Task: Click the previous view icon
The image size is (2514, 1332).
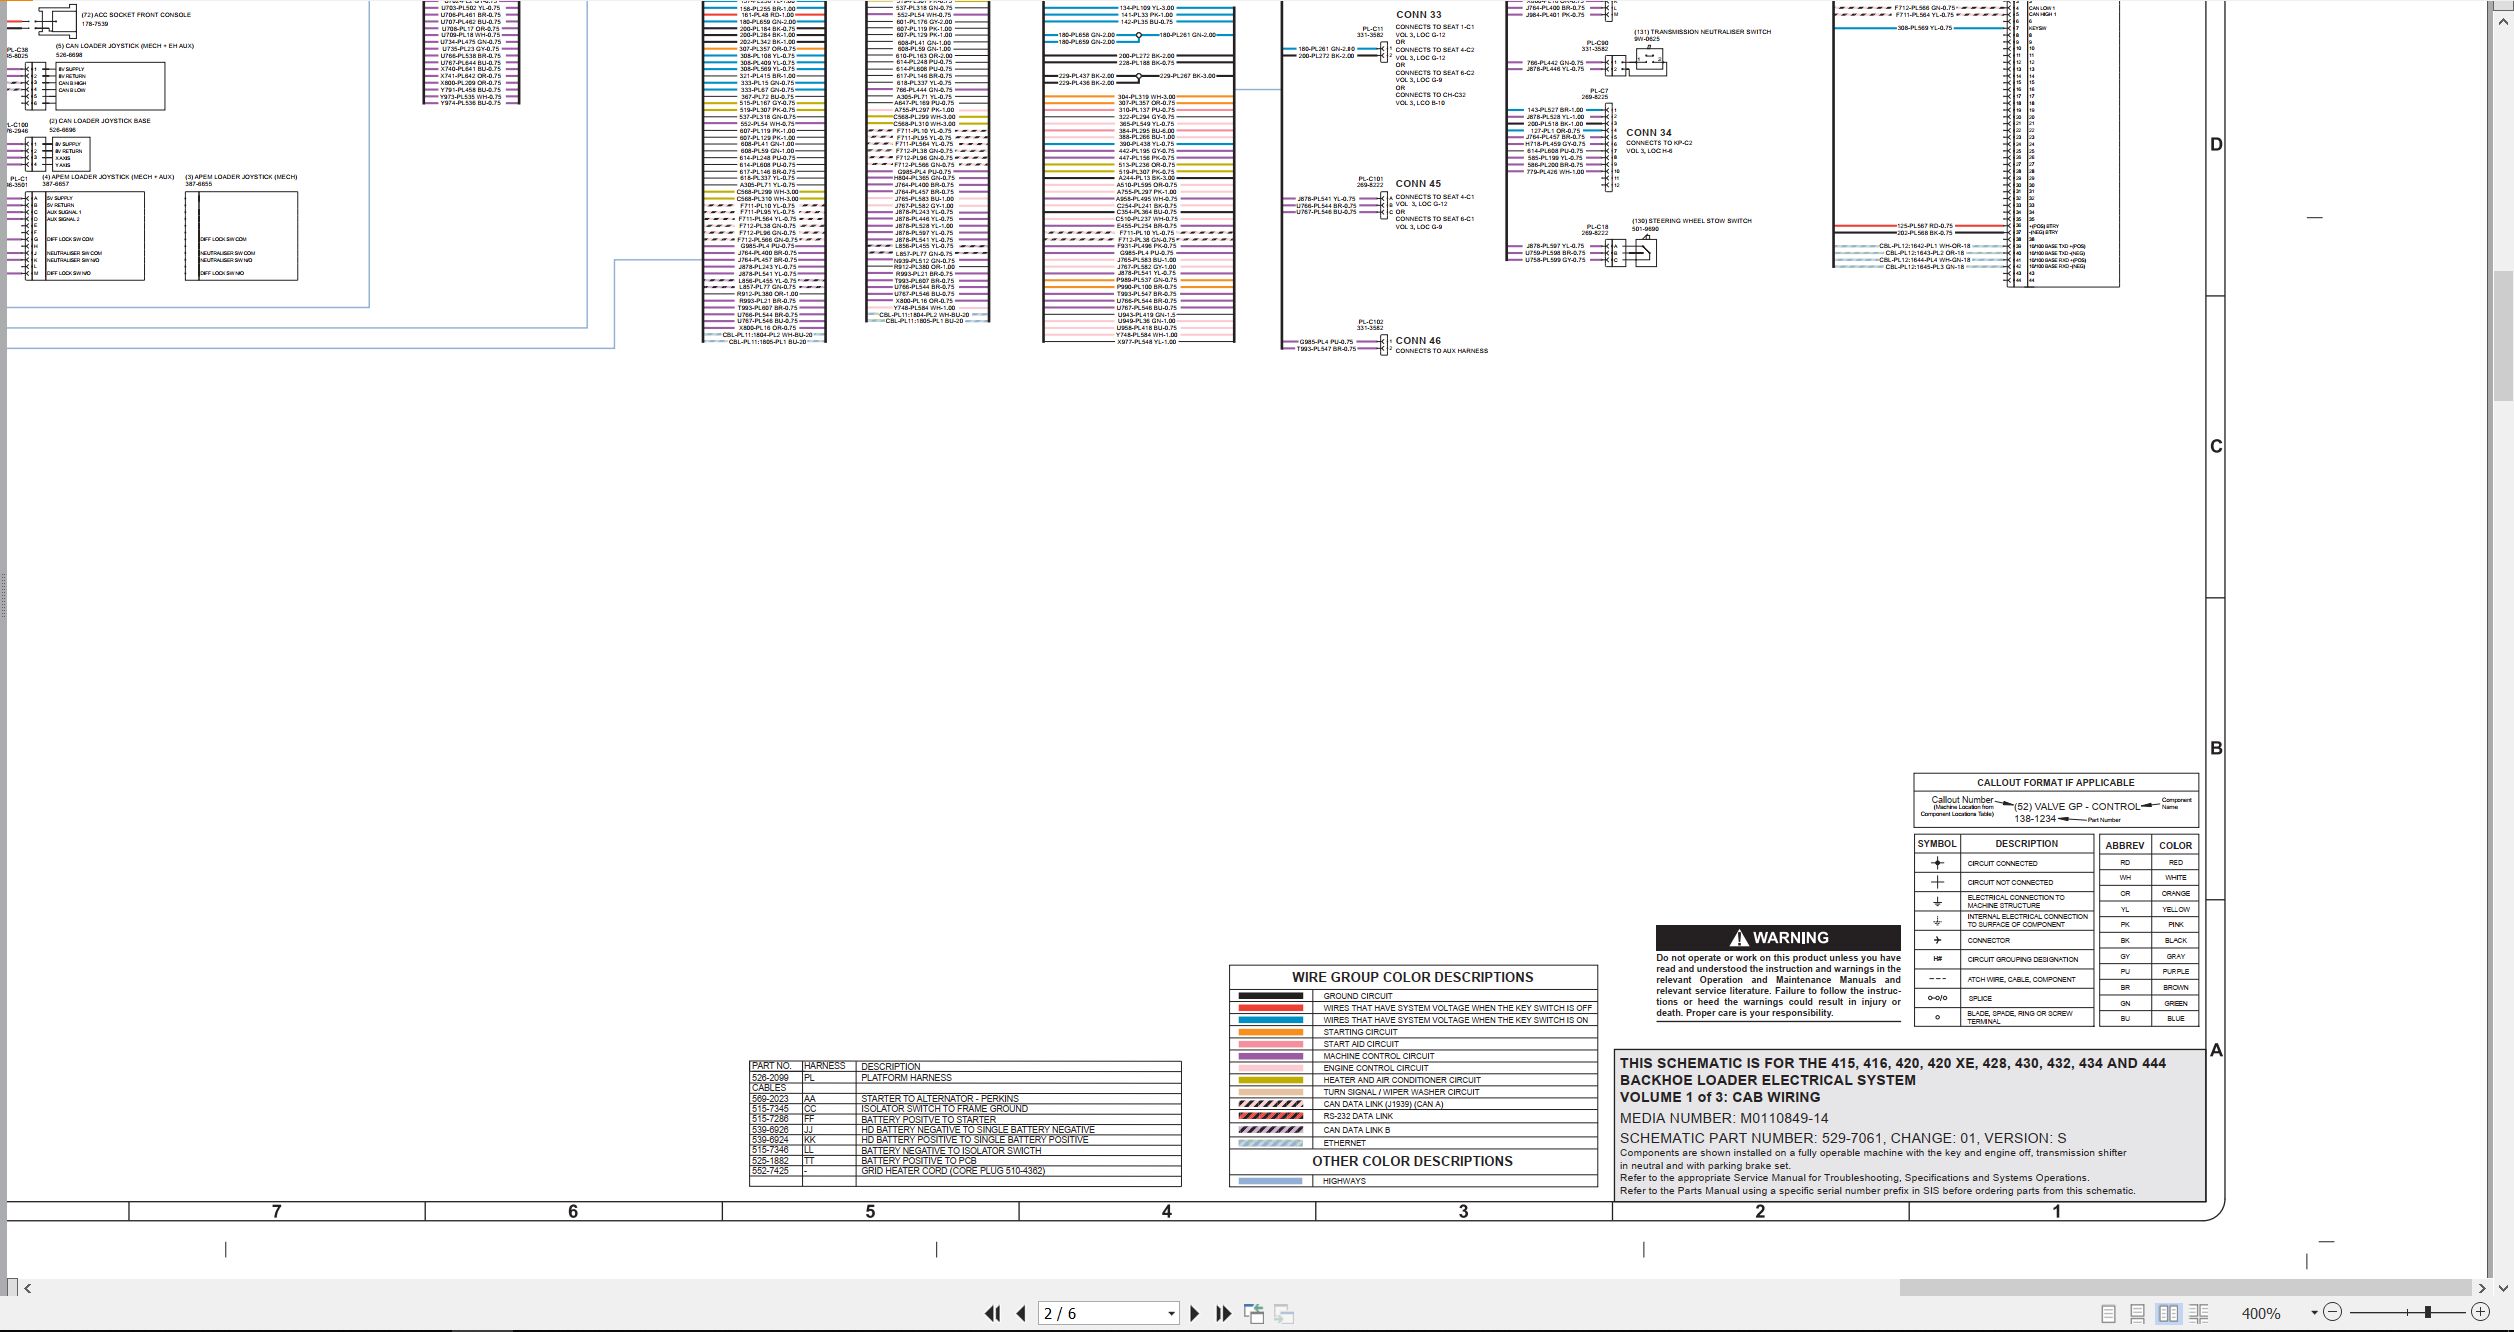Action: (1254, 1313)
